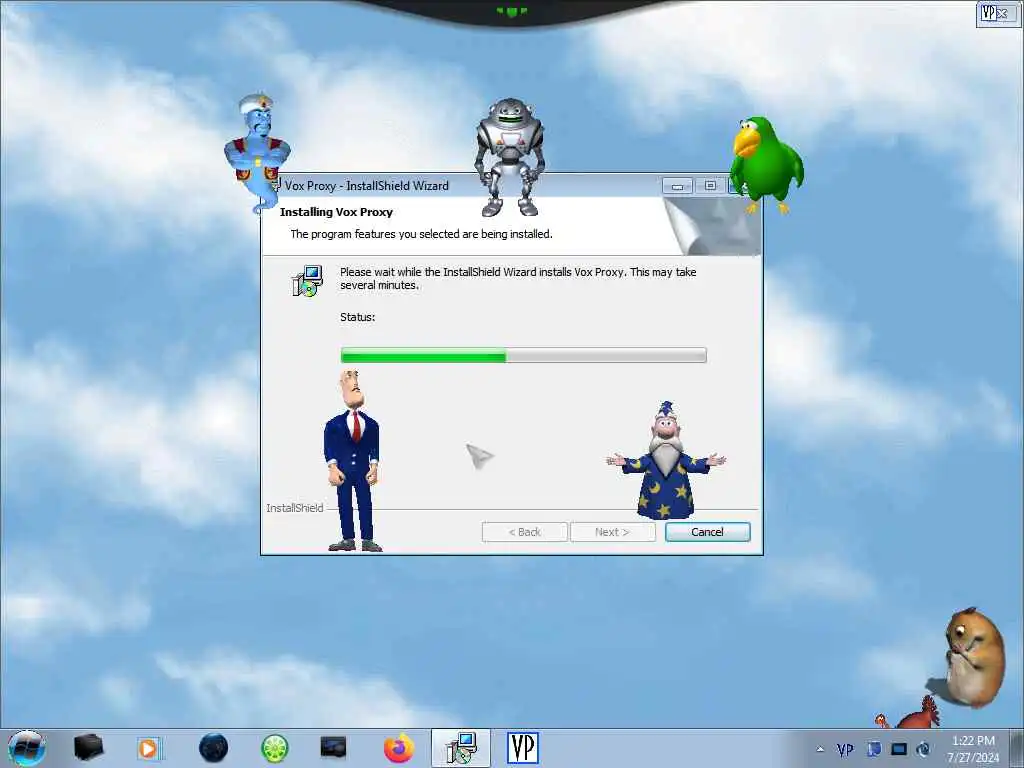This screenshot has height=768, width=1024.
Task: Open the Windows Start menu orb
Action: [27, 748]
